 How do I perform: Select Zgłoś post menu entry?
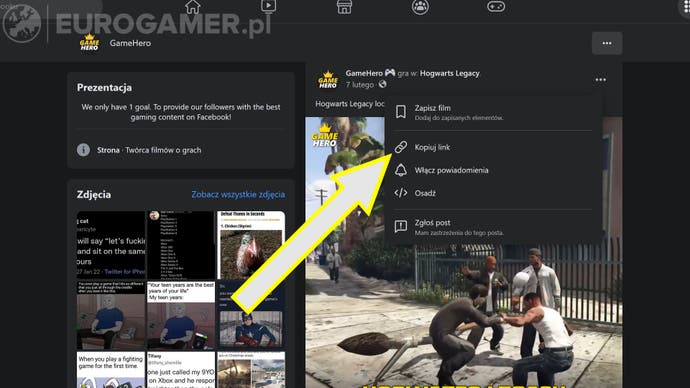[x=492, y=227]
